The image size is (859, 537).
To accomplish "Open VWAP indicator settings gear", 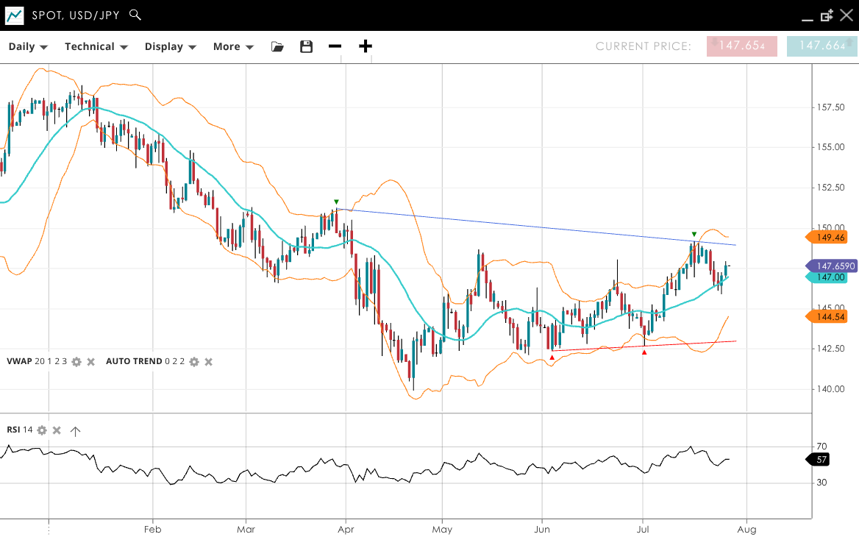I will tap(76, 361).
